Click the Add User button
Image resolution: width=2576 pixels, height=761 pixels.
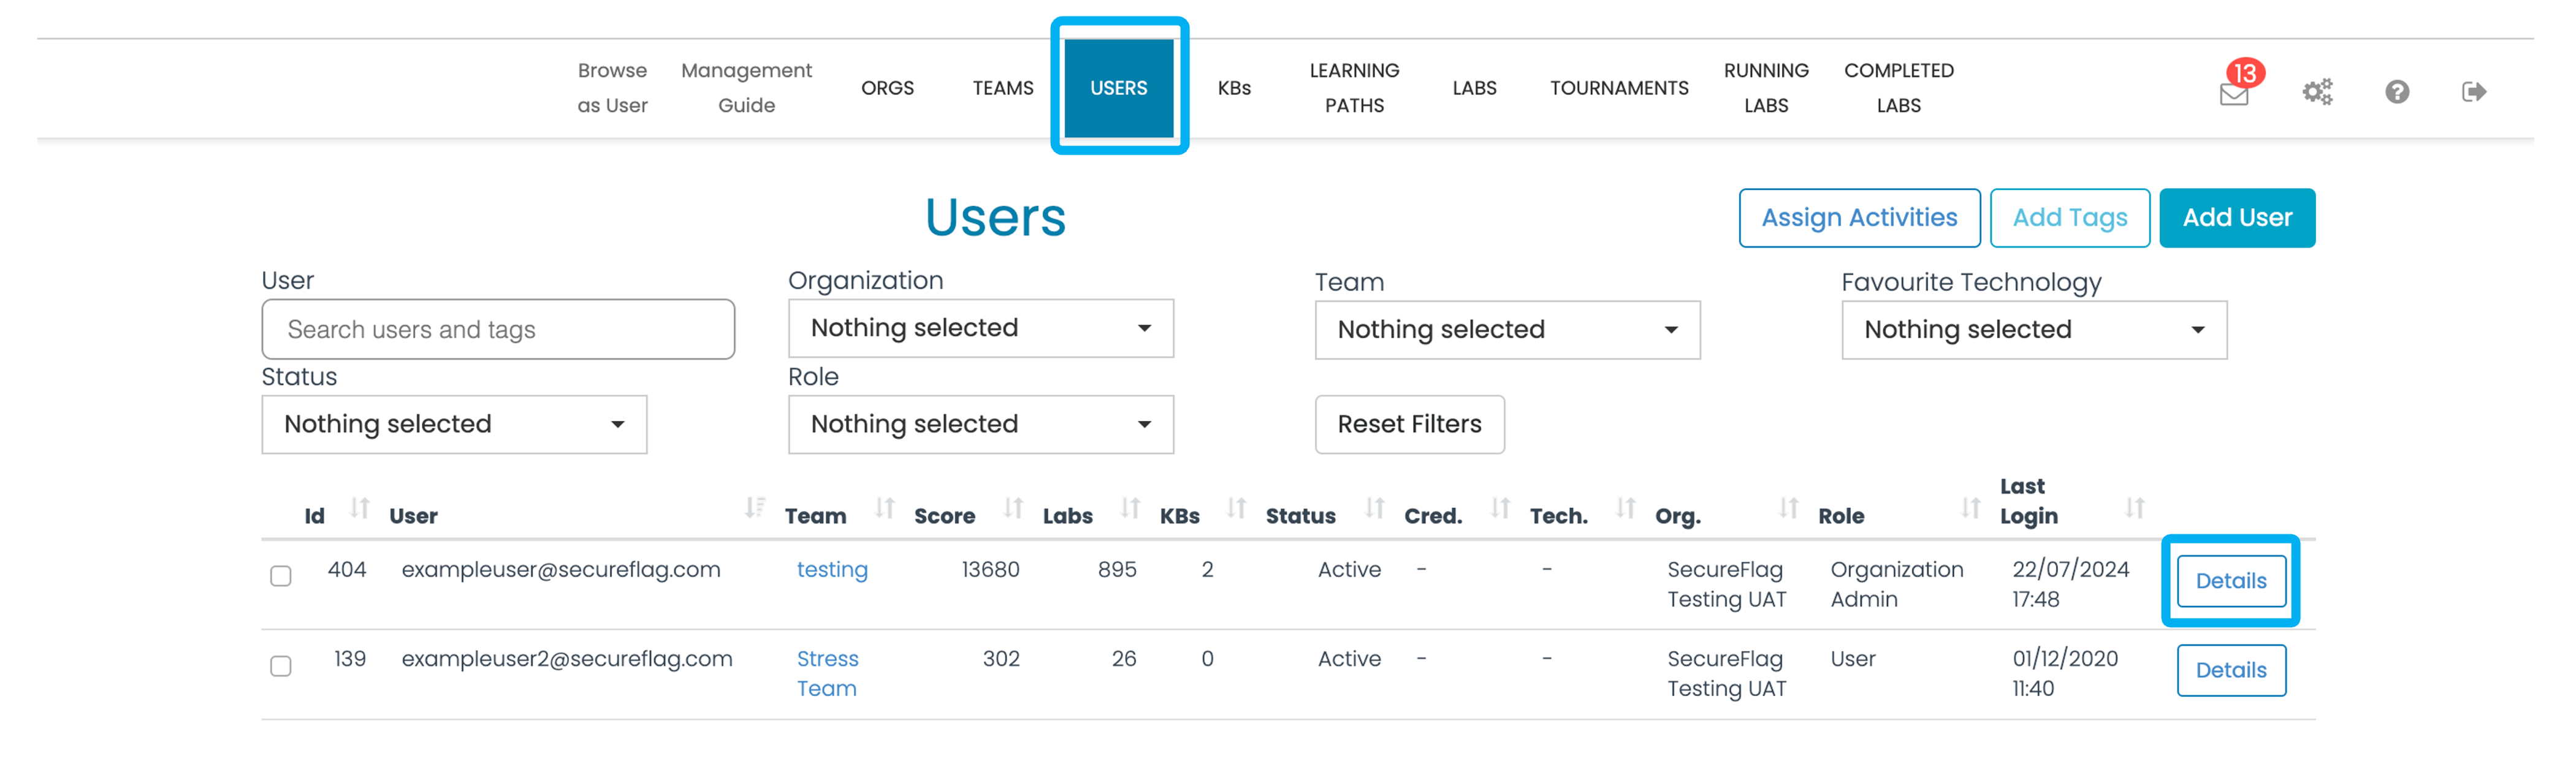[2237, 218]
